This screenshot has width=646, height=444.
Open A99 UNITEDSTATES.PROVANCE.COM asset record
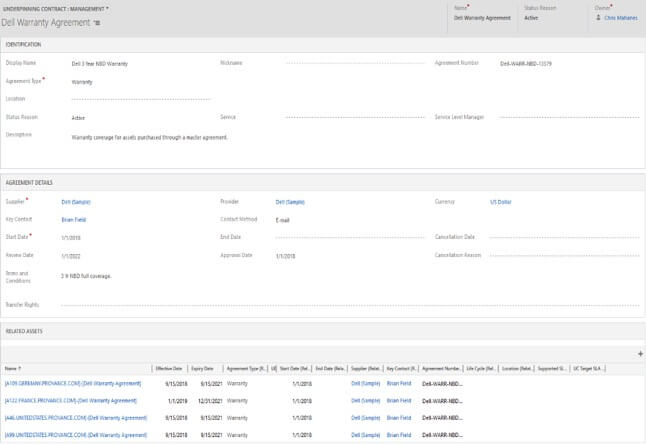pos(76,435)
